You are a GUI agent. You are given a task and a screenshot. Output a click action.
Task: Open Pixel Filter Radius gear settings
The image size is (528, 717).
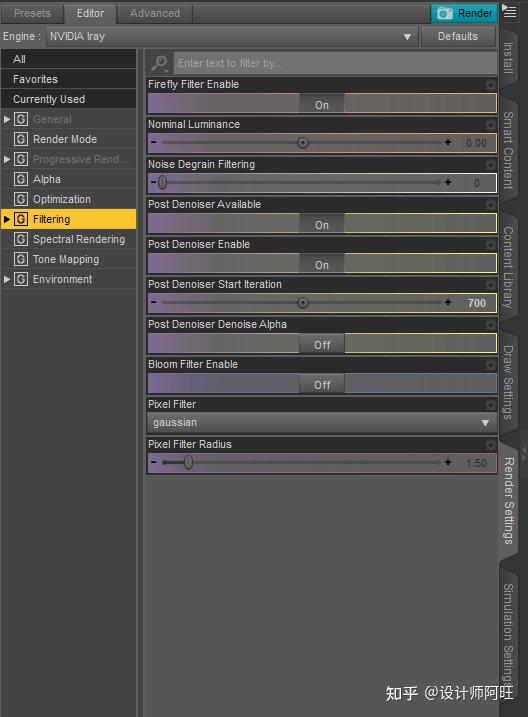491,444
